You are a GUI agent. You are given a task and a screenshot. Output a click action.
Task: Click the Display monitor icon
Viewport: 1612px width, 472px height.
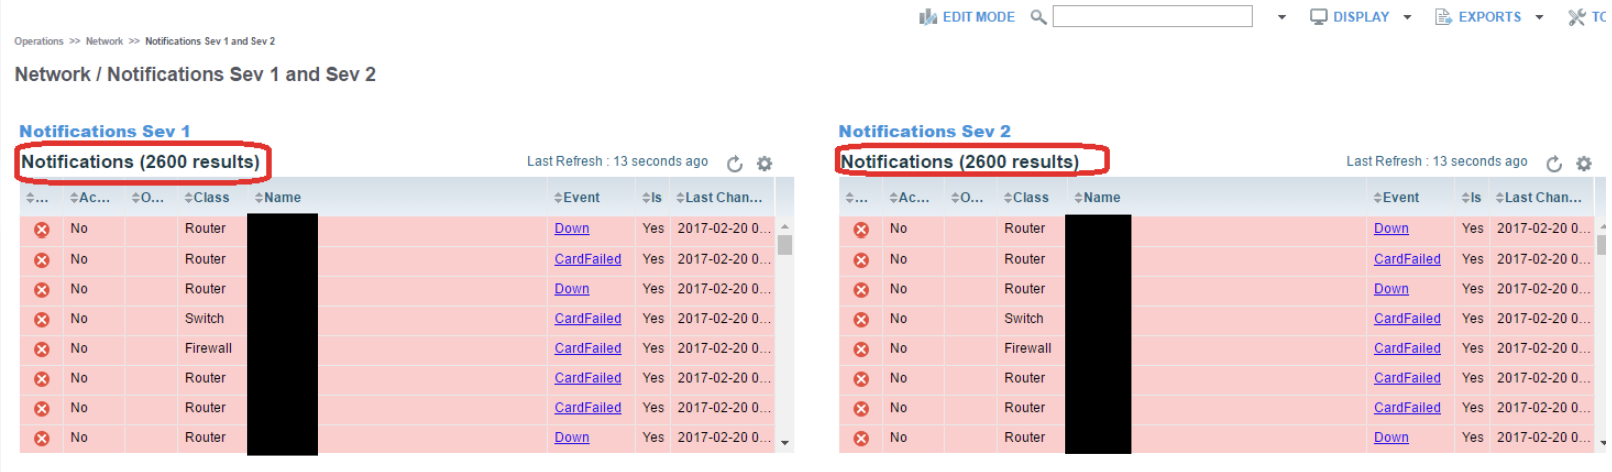pos(1319,17)
